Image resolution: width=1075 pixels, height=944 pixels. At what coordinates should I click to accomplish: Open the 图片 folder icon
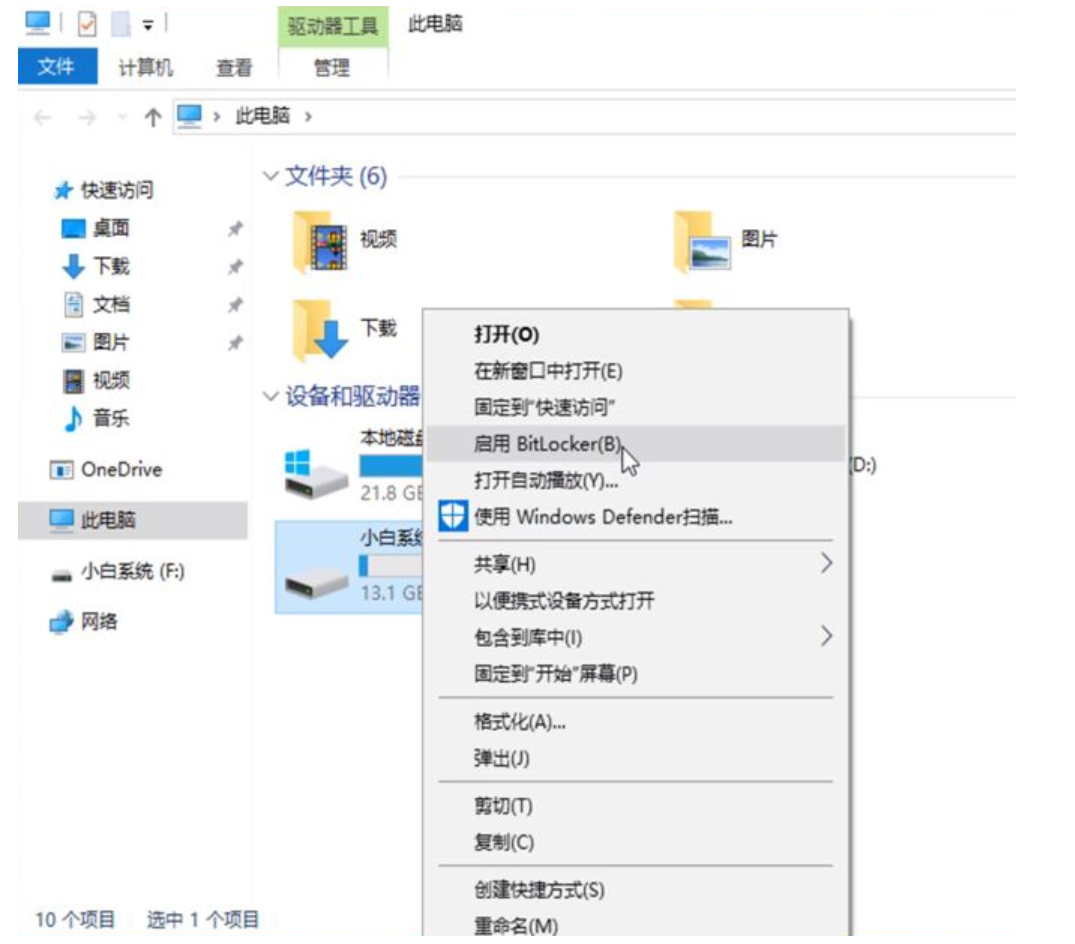[699, 241]
